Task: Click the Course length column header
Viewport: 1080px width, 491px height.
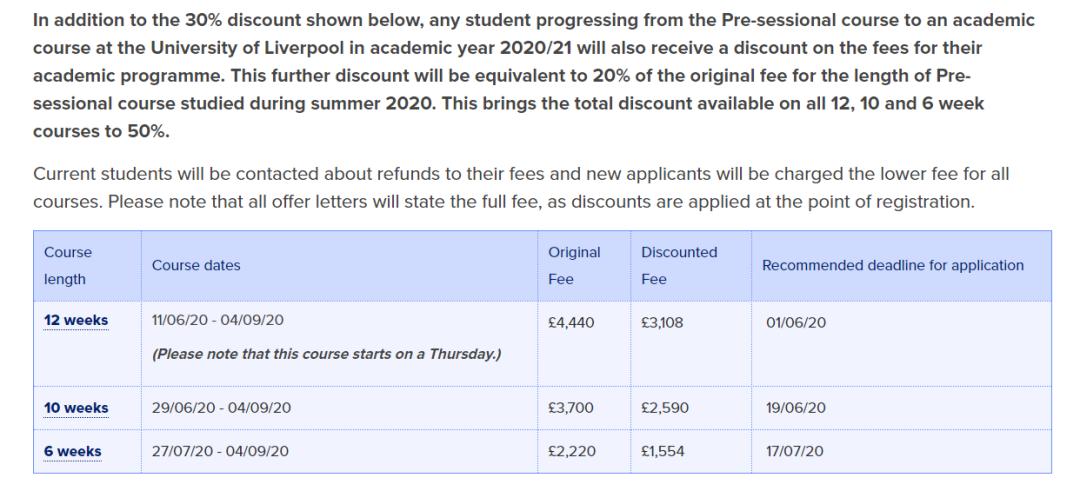Action: click(68, 266)
